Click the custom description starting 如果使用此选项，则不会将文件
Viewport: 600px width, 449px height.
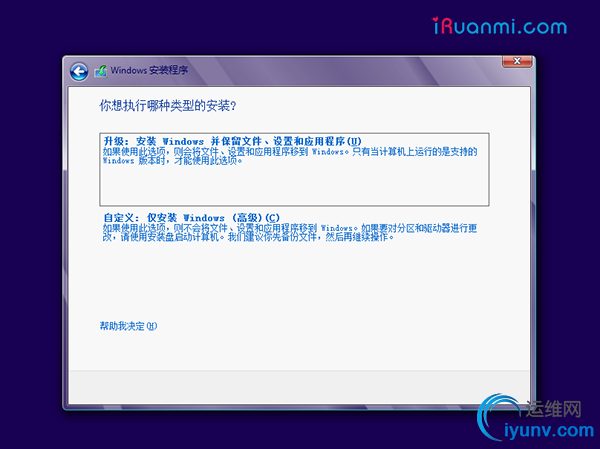point(290,233)
